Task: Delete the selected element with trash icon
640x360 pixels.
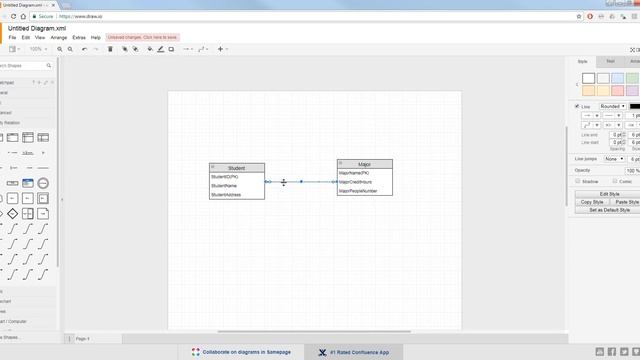Action: pos(110,49)
